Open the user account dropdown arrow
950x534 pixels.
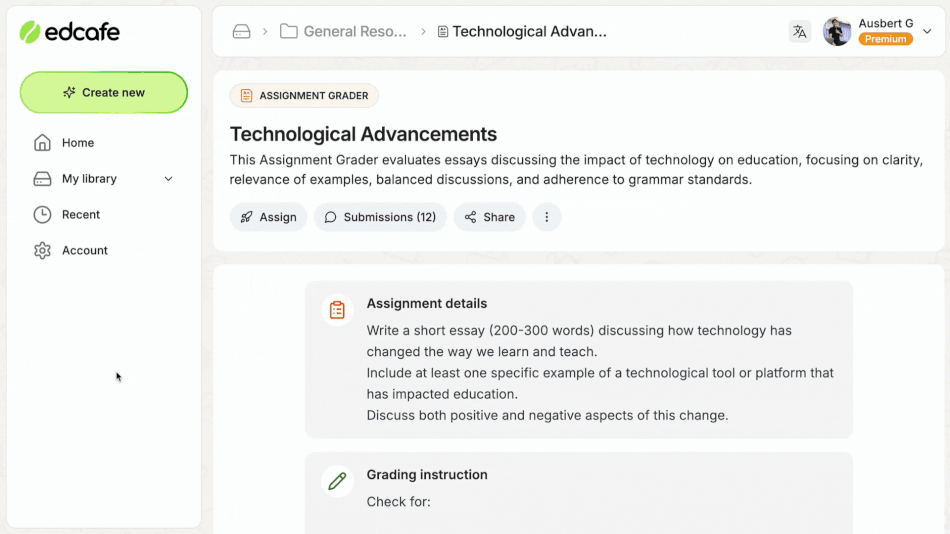[x=927, y=31]
